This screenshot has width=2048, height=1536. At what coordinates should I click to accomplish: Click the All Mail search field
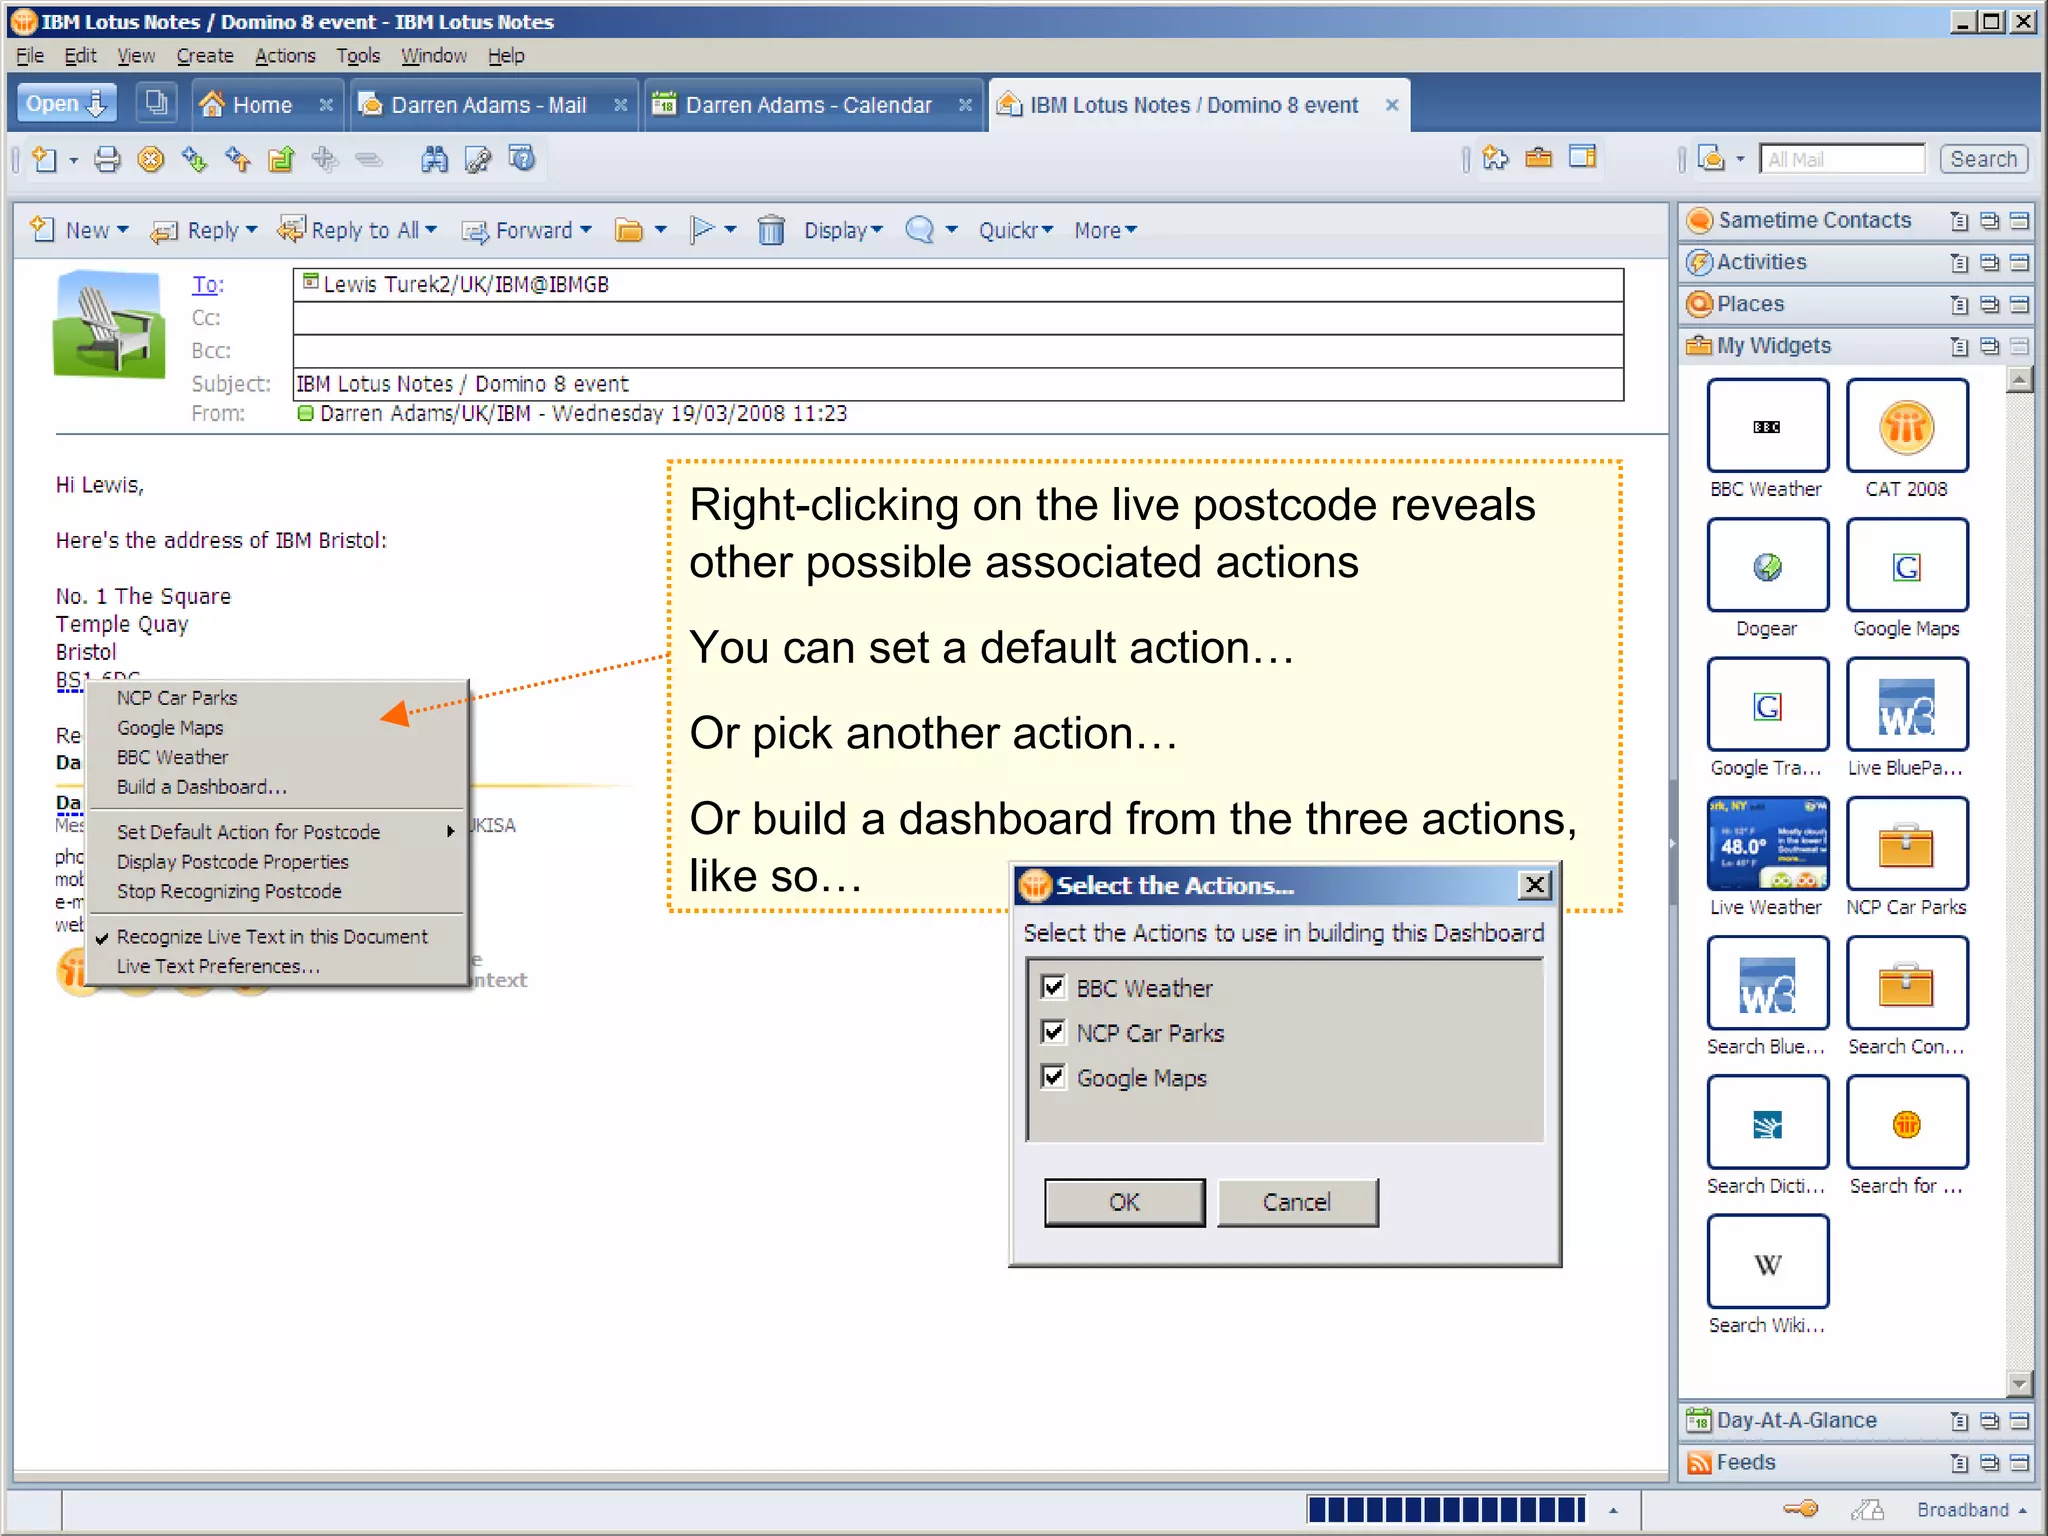(x=1841, y=159)
